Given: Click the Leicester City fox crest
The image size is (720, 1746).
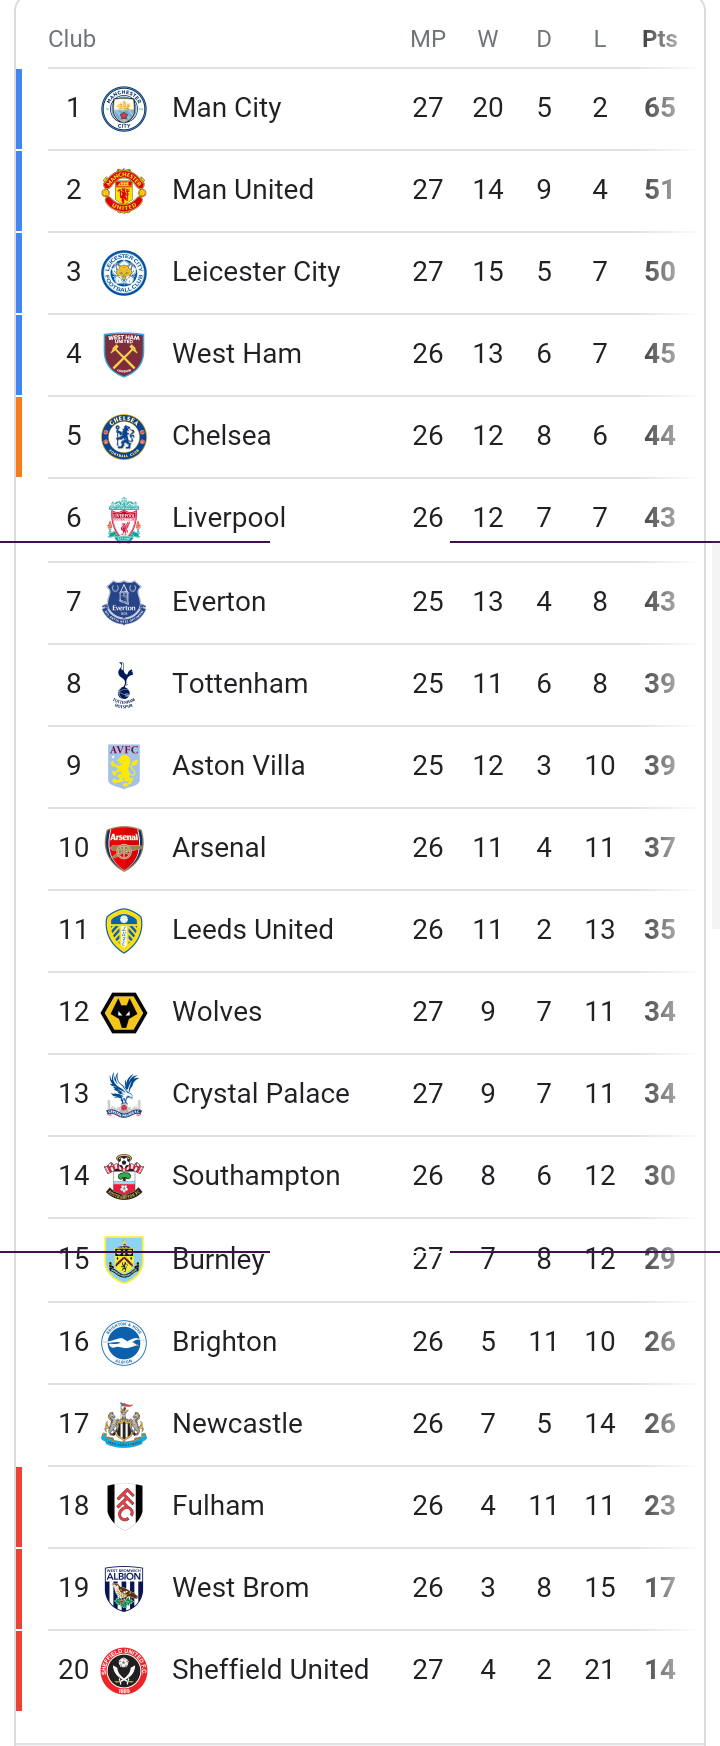Looking at the screenshot, I should [124, 272].
